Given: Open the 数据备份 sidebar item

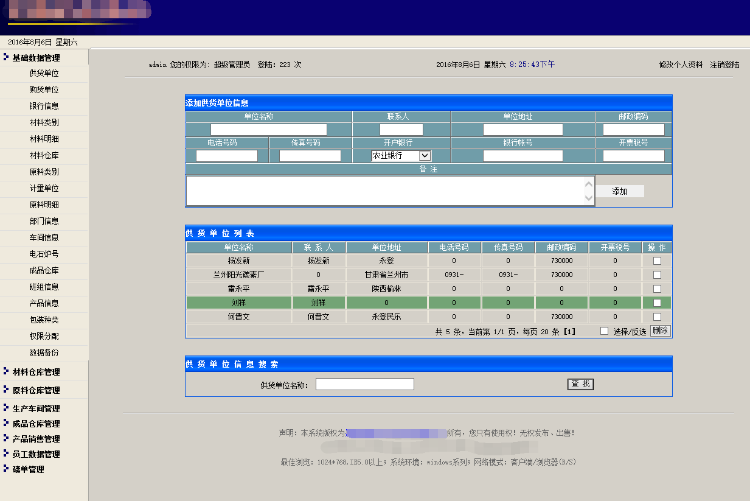Looking at the screenshot, I should [x=44, y=353].
